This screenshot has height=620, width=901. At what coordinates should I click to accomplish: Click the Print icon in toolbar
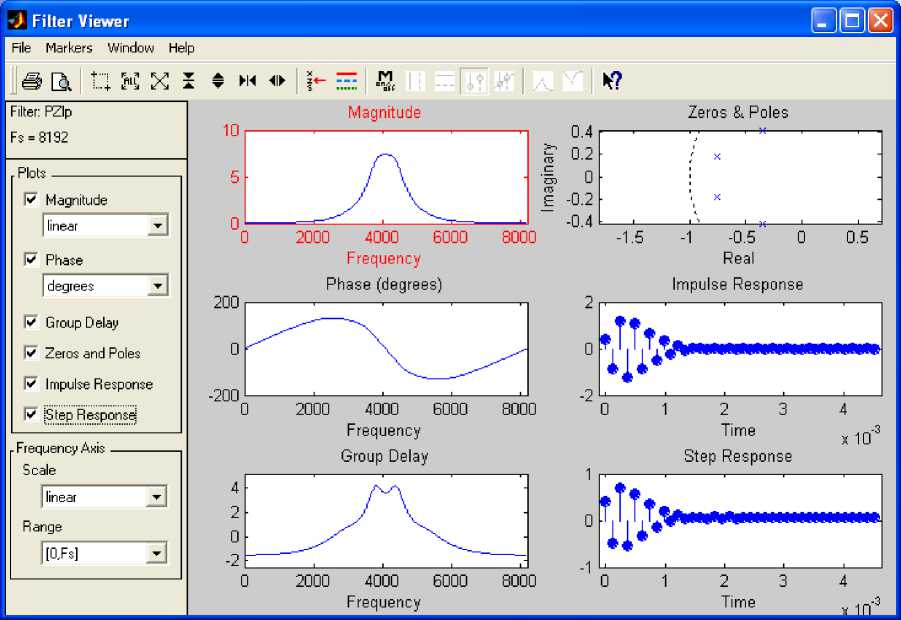(x=31, y=81)
